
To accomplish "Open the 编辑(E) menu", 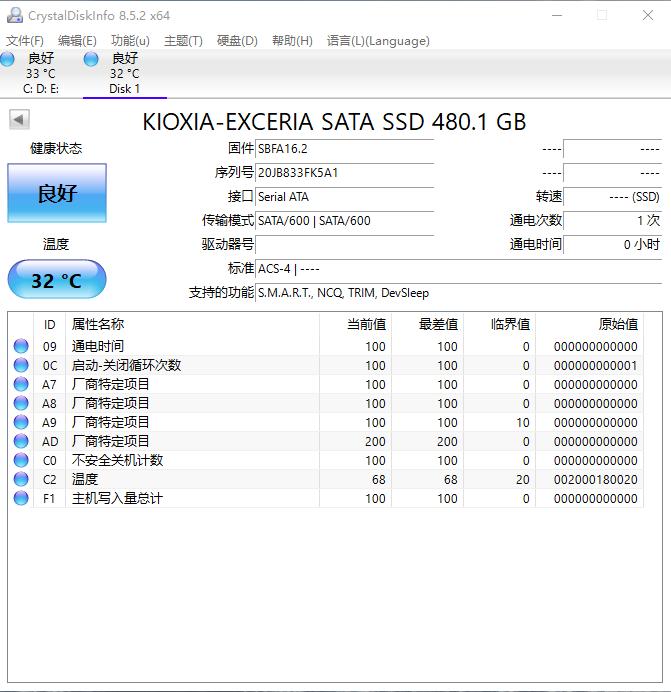I will (77, 41).
